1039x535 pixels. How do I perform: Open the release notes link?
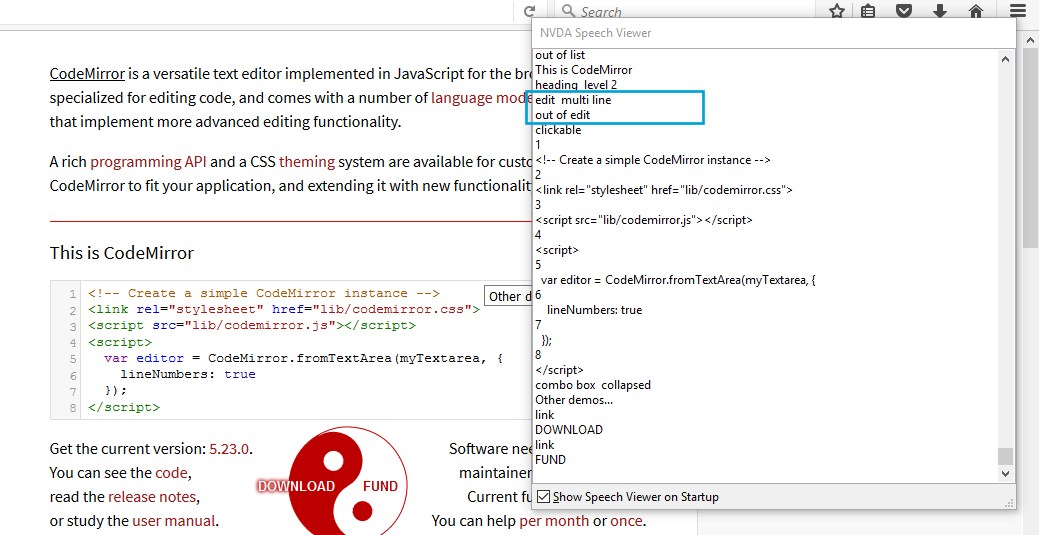[x=152, y=497]
